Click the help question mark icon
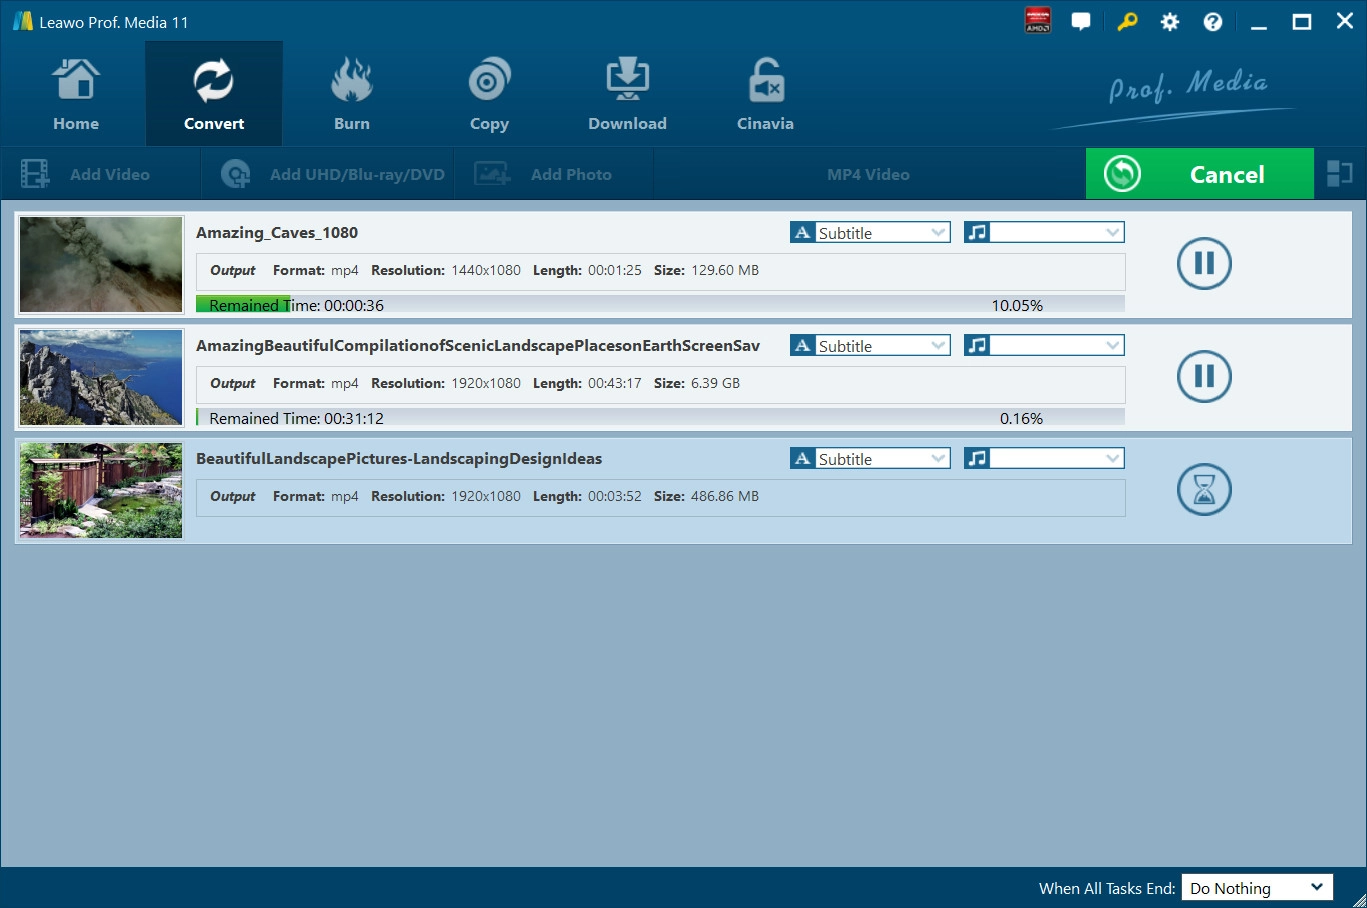This screenshot has width=1367, height=908. click(1213, 22)
